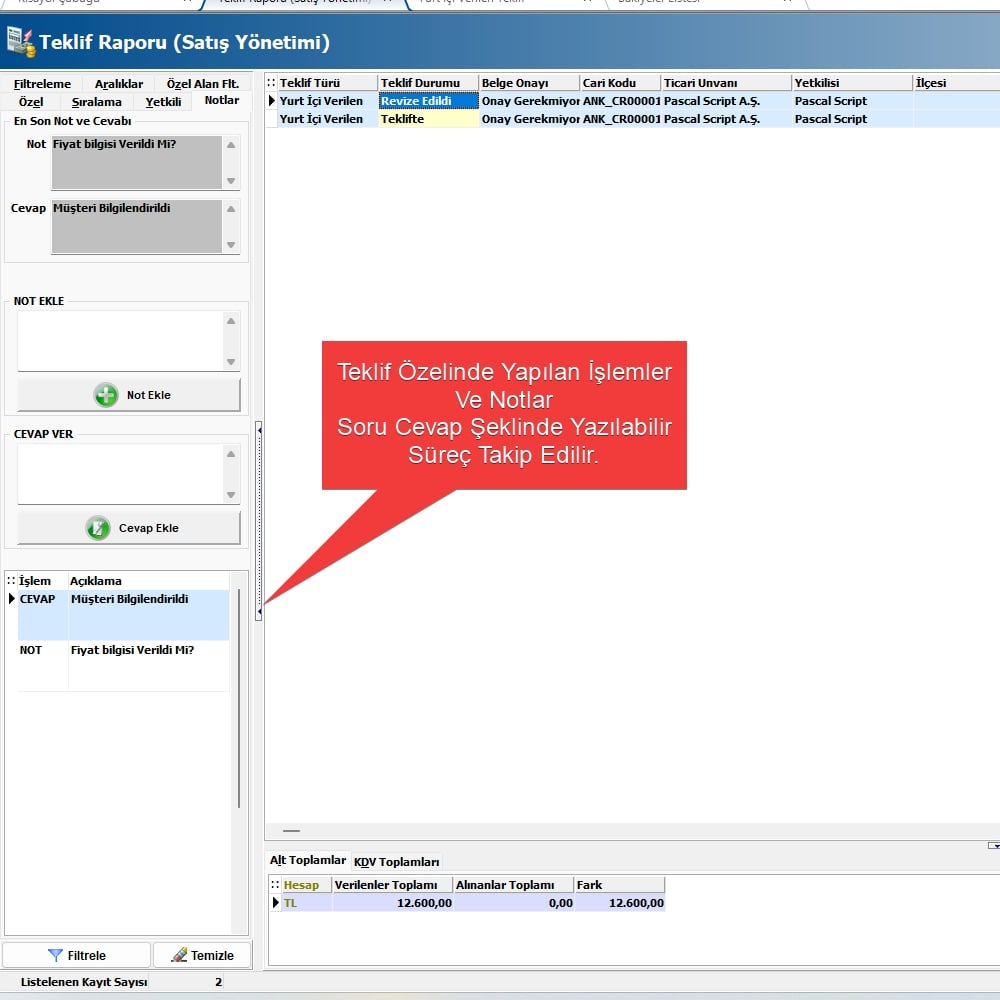This screenshot has width=1000, height=1000.
Task: Click the green plus Not Ekle icon
Action: pyautogui.click(x=106, y=395)
